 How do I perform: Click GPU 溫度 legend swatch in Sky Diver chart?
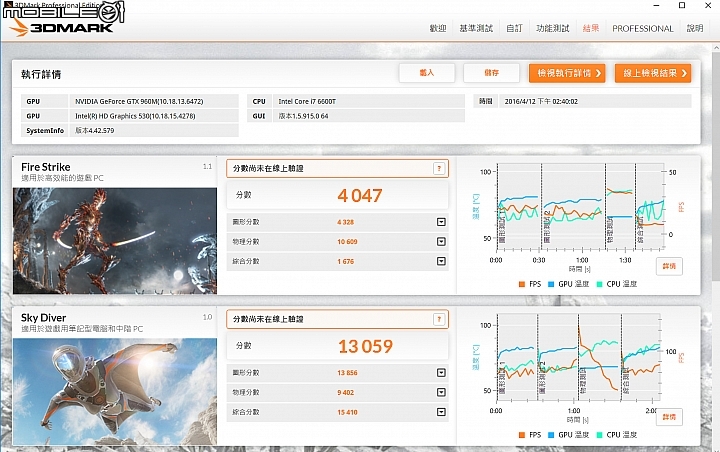coord(551,435)
